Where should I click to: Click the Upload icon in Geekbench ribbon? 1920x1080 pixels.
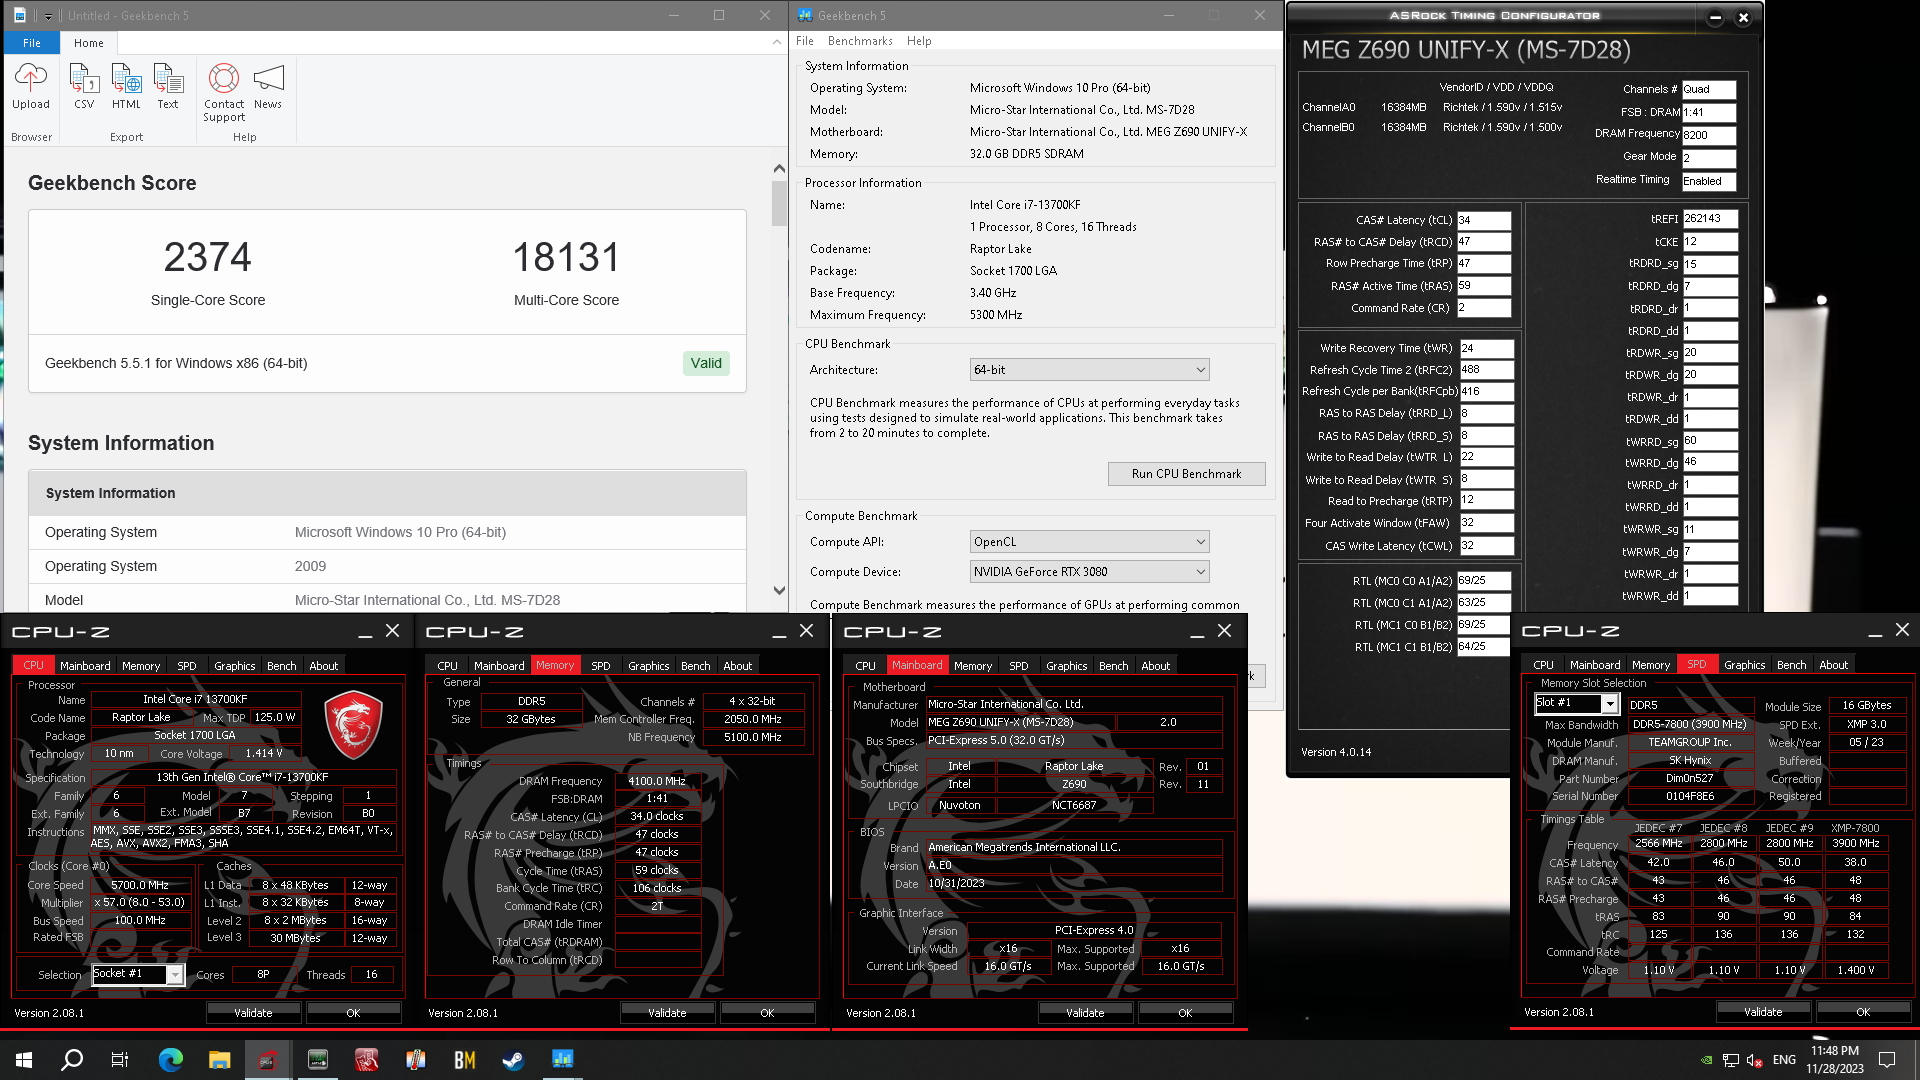[30, 86]
